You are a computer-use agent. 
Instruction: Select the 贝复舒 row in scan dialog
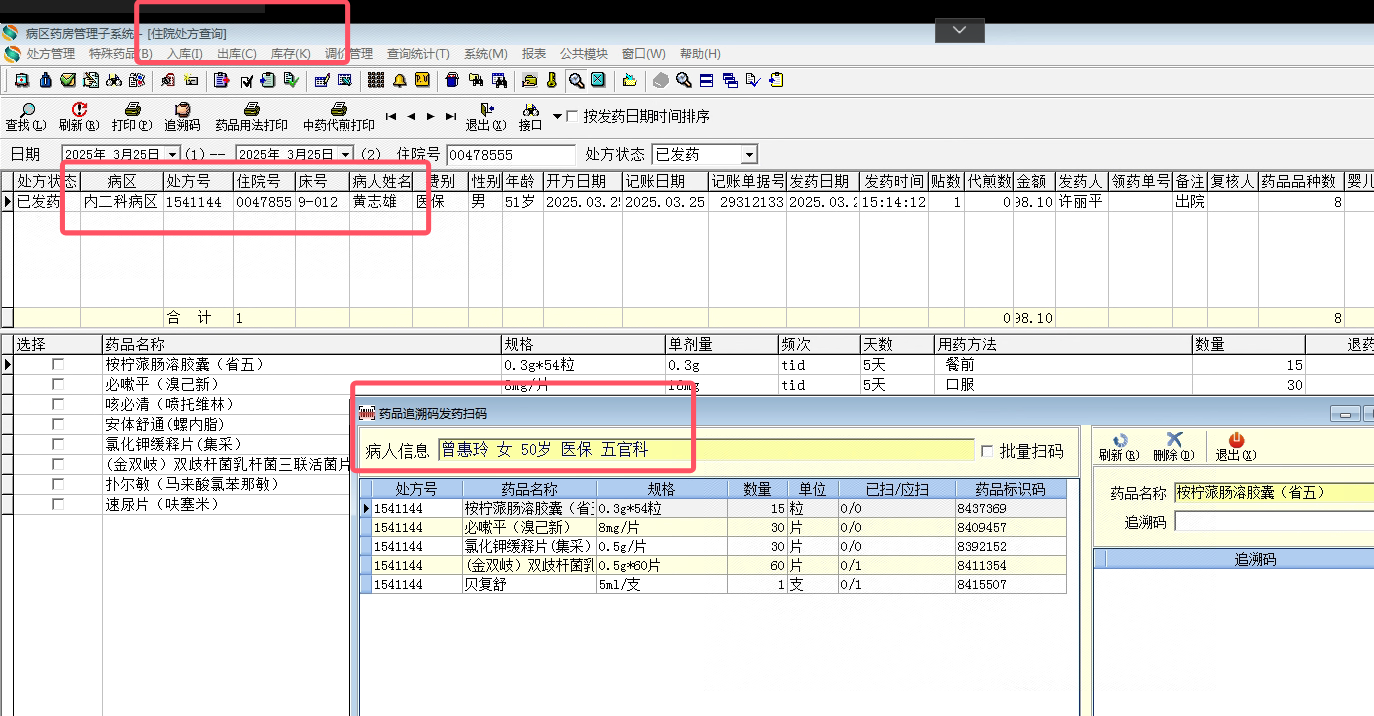(x=713, y=584)
